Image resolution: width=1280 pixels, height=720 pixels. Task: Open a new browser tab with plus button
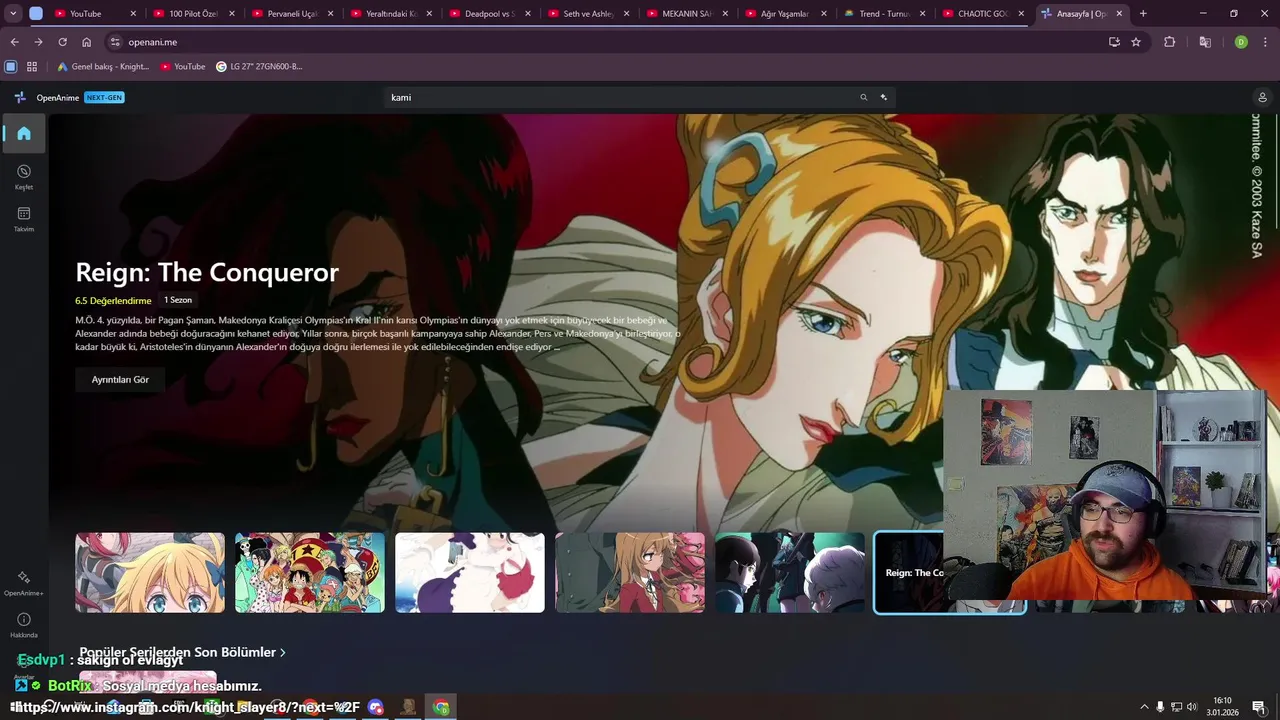[x=1143, y=14]
